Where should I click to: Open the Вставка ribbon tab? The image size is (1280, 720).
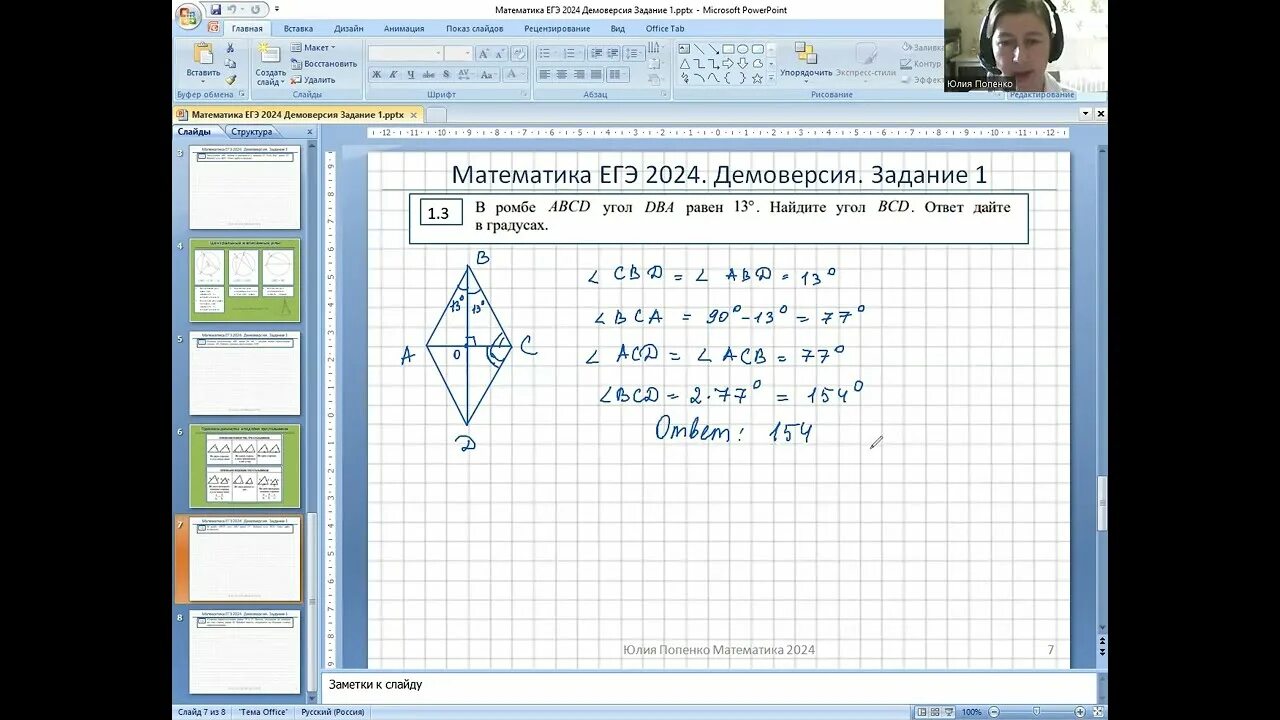click(298, 29)
